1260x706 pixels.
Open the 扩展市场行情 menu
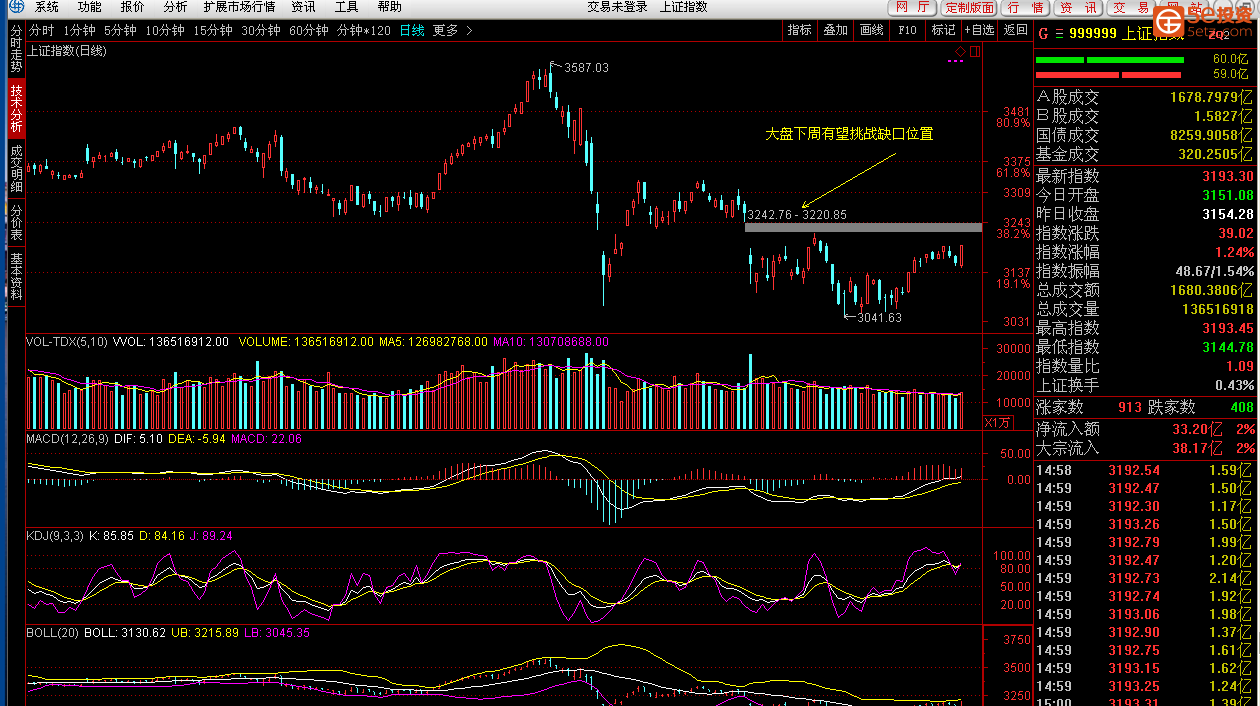coord(239,7)
